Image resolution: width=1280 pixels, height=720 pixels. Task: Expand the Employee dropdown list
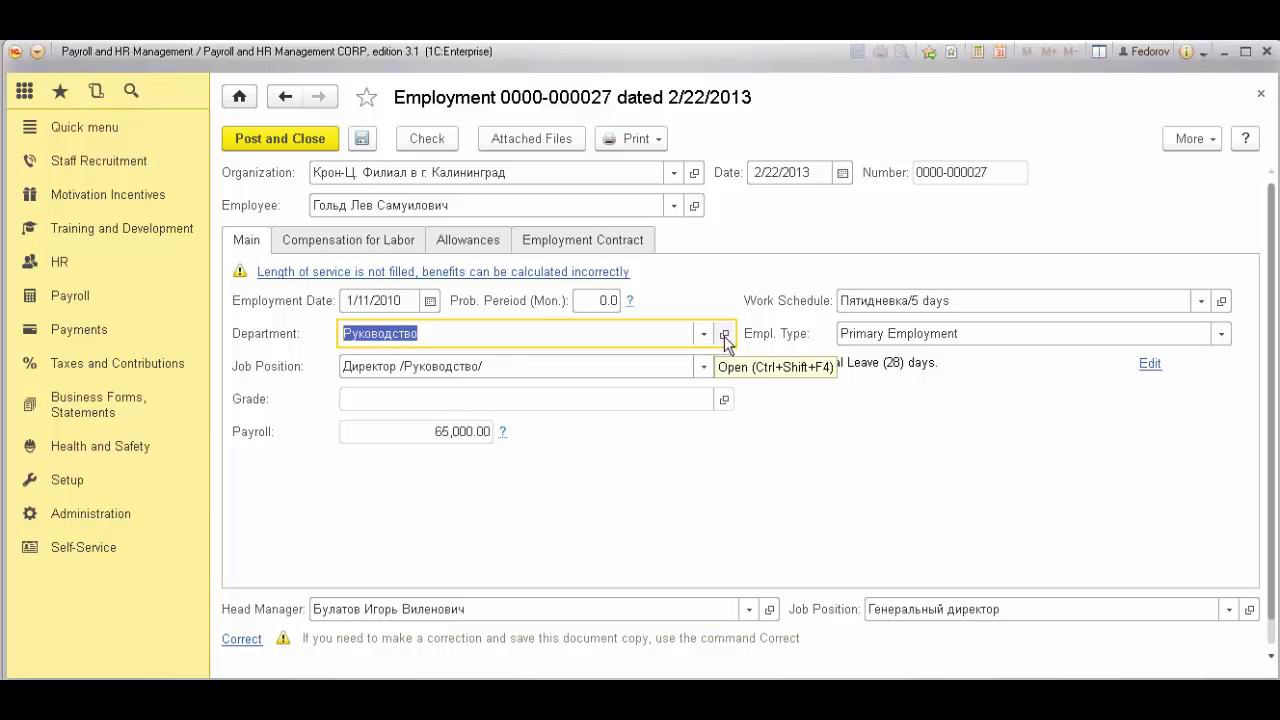click(674, 206)
